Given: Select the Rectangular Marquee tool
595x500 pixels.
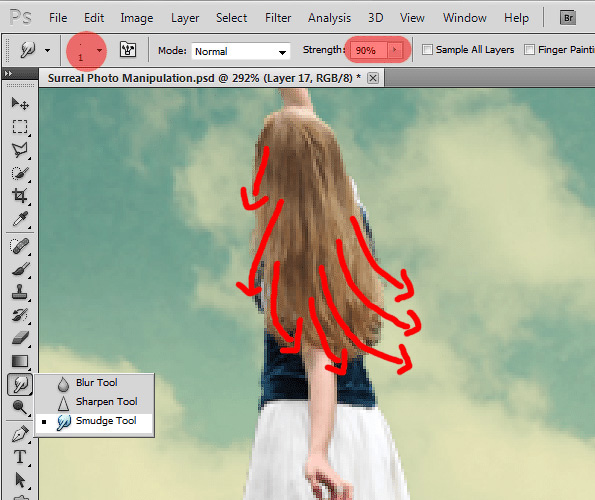Looking at the screenshot, I should tap(20, 127).
